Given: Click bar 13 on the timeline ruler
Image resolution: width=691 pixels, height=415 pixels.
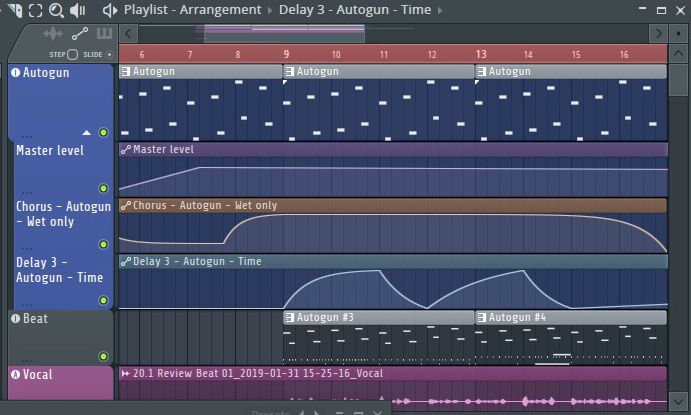Looking at the screenshot, I should pyautogui.click(x=481, y=54).
